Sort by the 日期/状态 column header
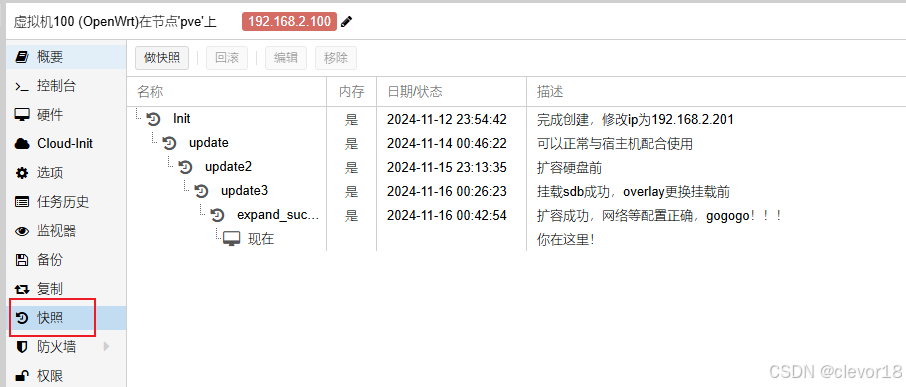This screenshot has height=387, width=906. (451, 91)
